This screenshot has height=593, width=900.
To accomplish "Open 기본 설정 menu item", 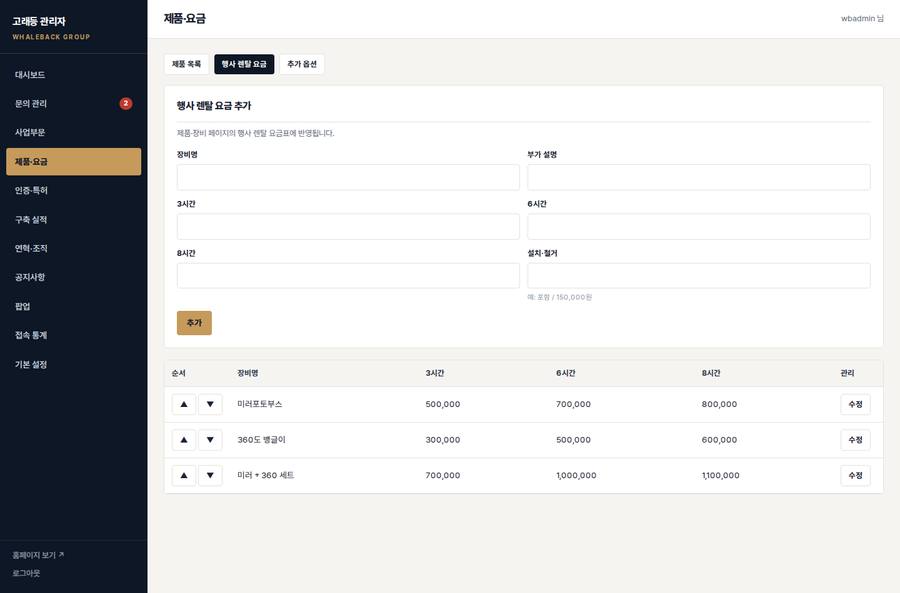I will (73, 365).
